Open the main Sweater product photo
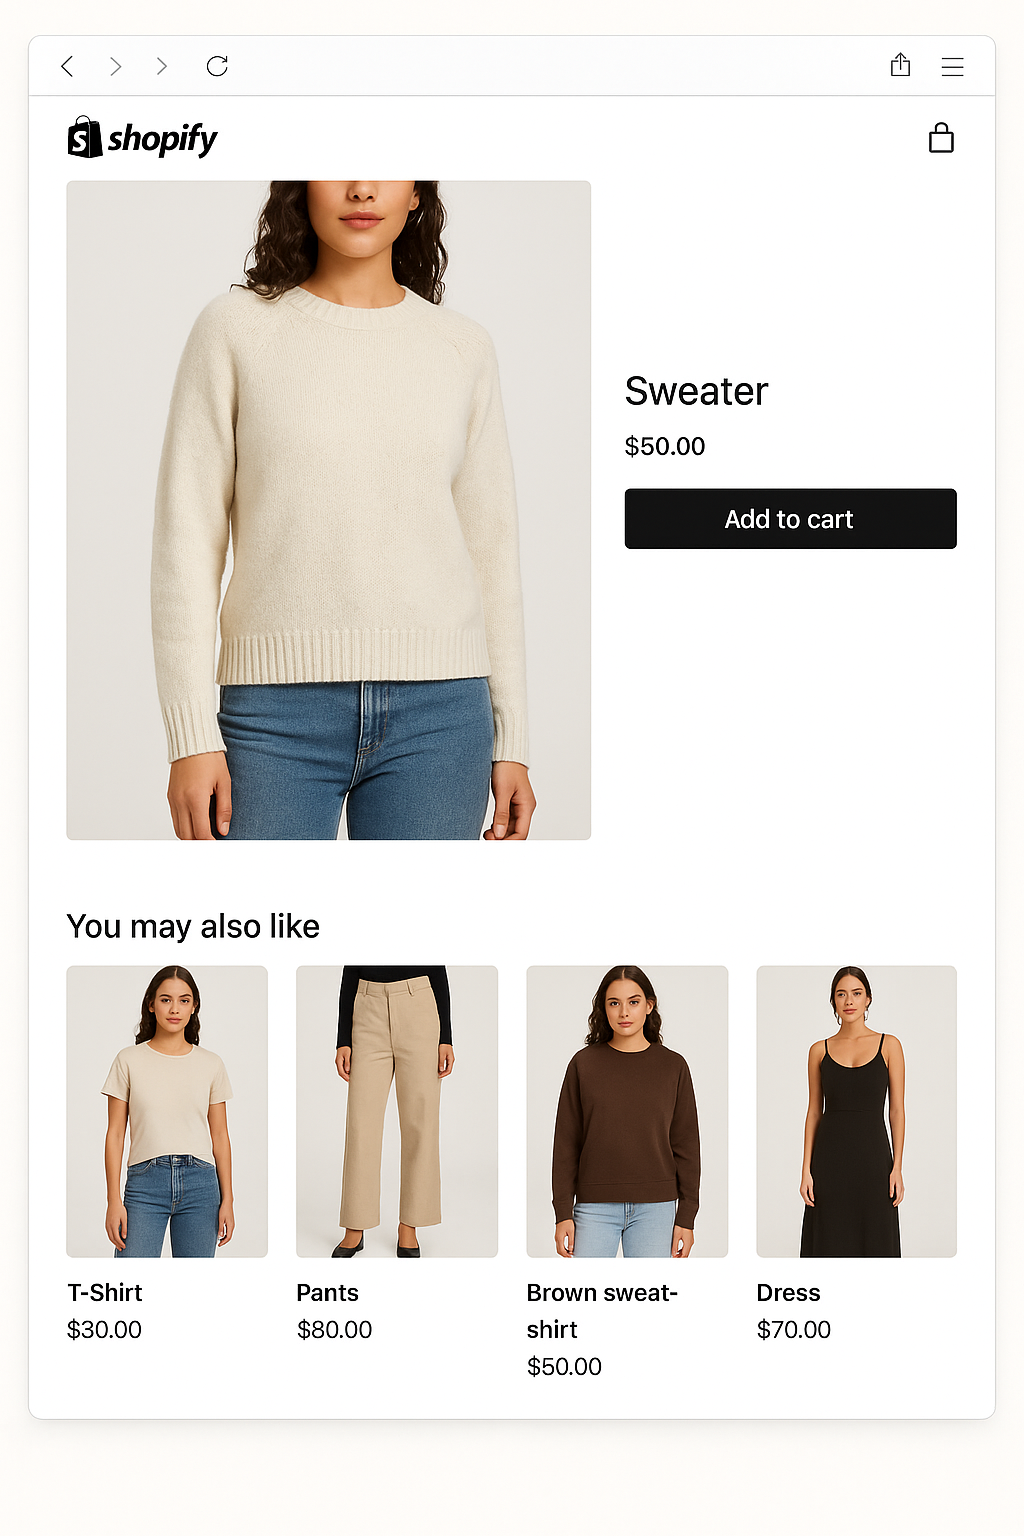1024x1536 pixels. pos(329,510)
